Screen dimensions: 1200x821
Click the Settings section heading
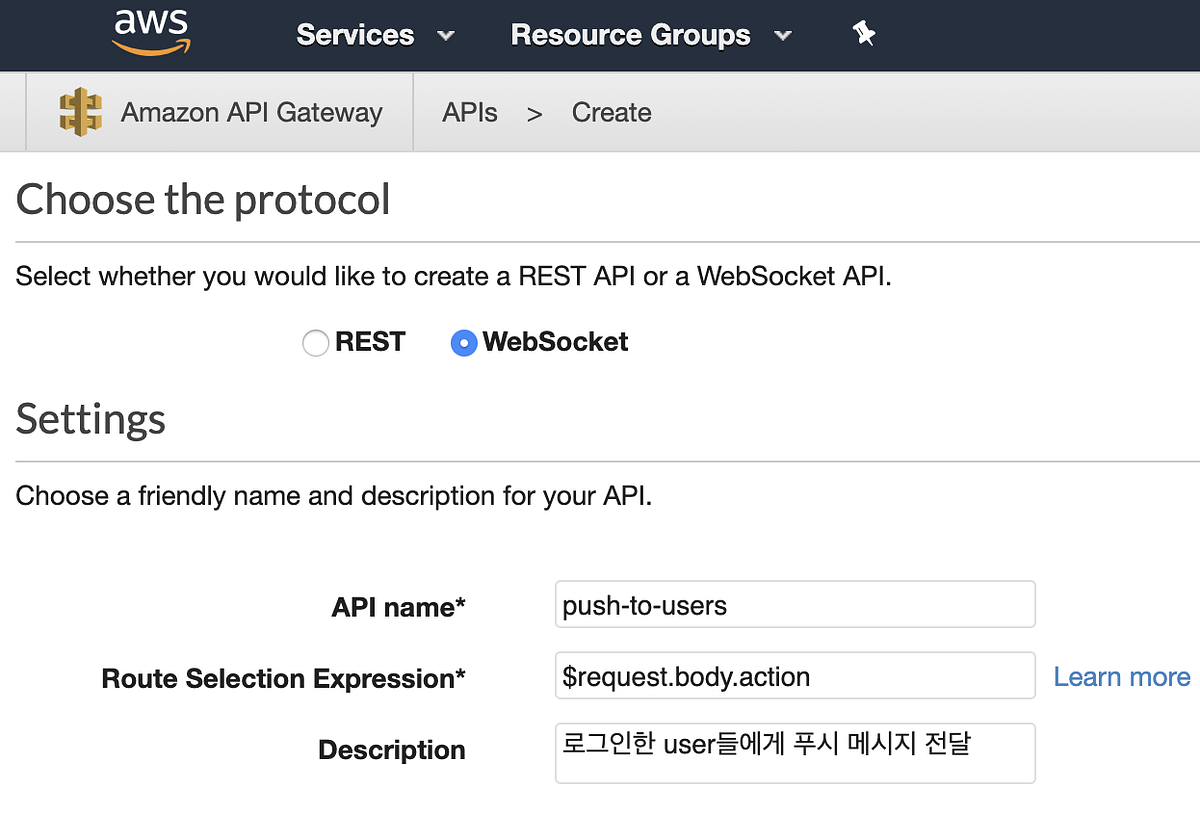click(90, 420)
